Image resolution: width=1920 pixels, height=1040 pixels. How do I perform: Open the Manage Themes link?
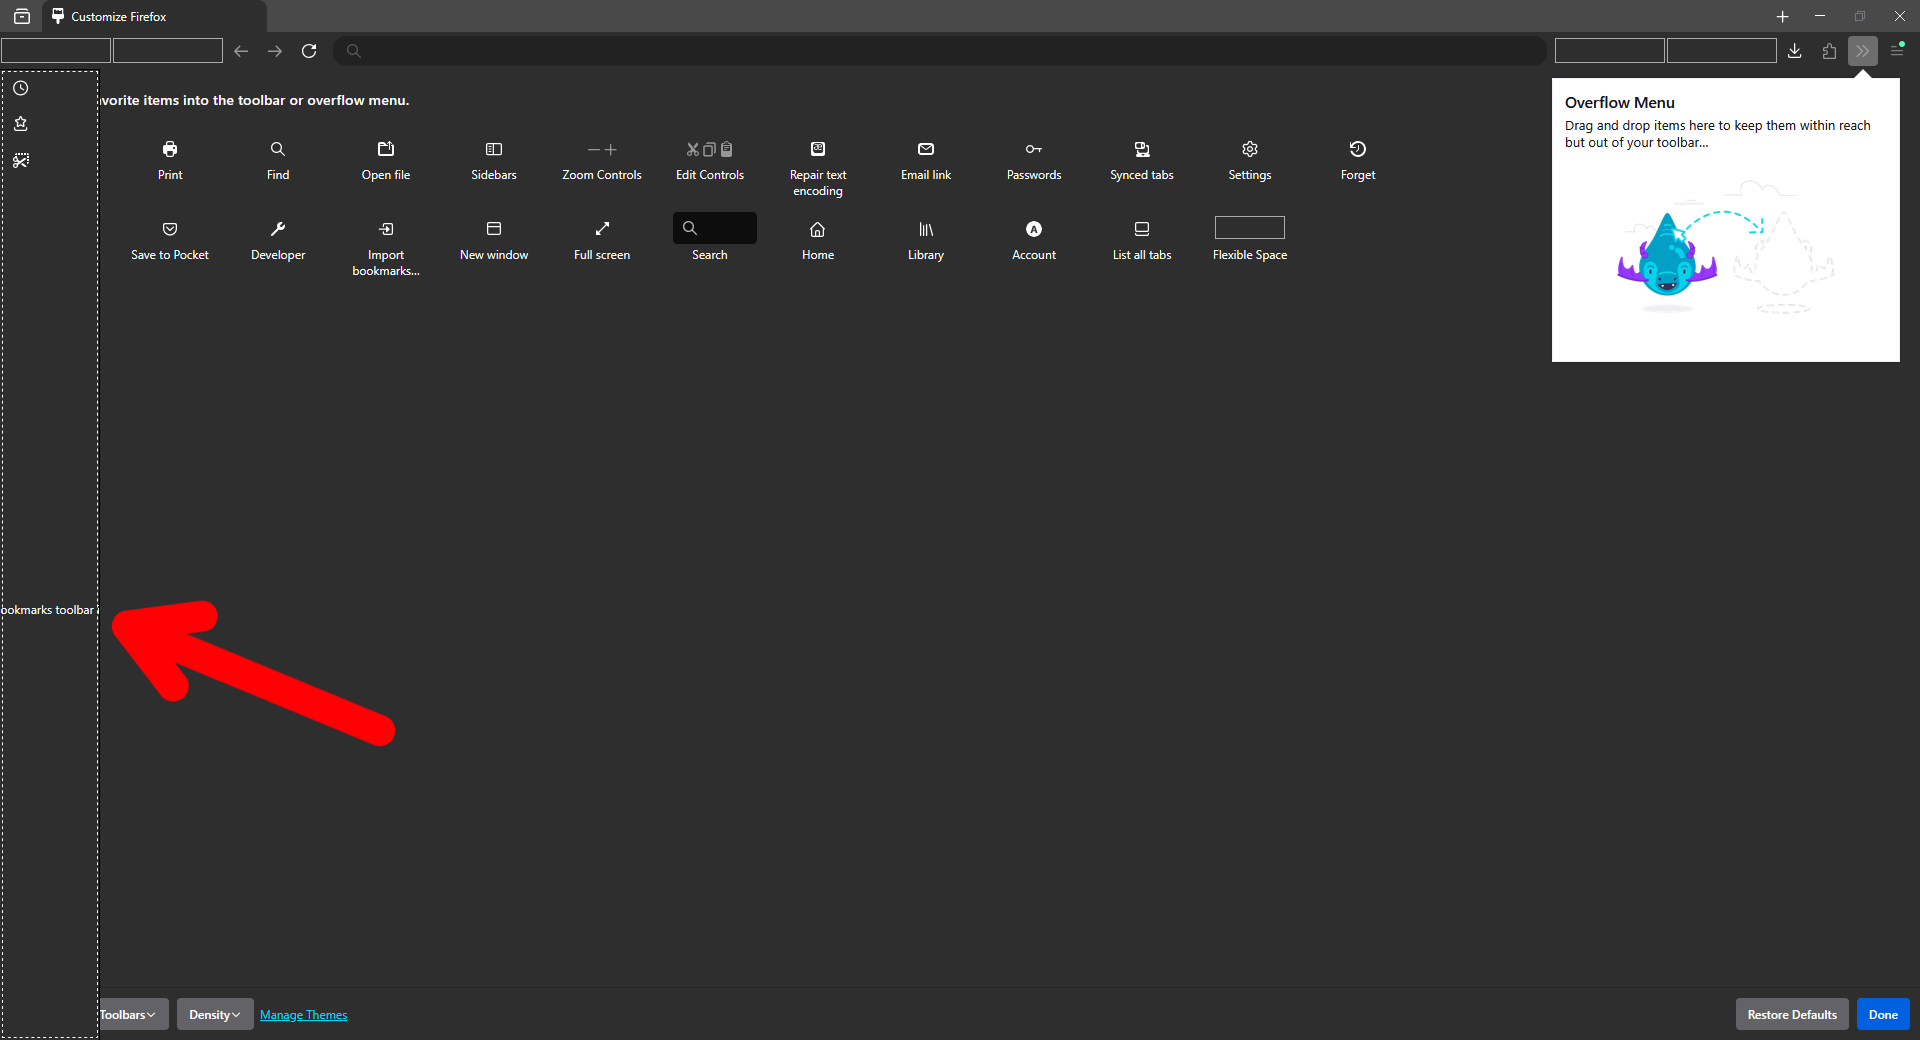(304, 1015)
